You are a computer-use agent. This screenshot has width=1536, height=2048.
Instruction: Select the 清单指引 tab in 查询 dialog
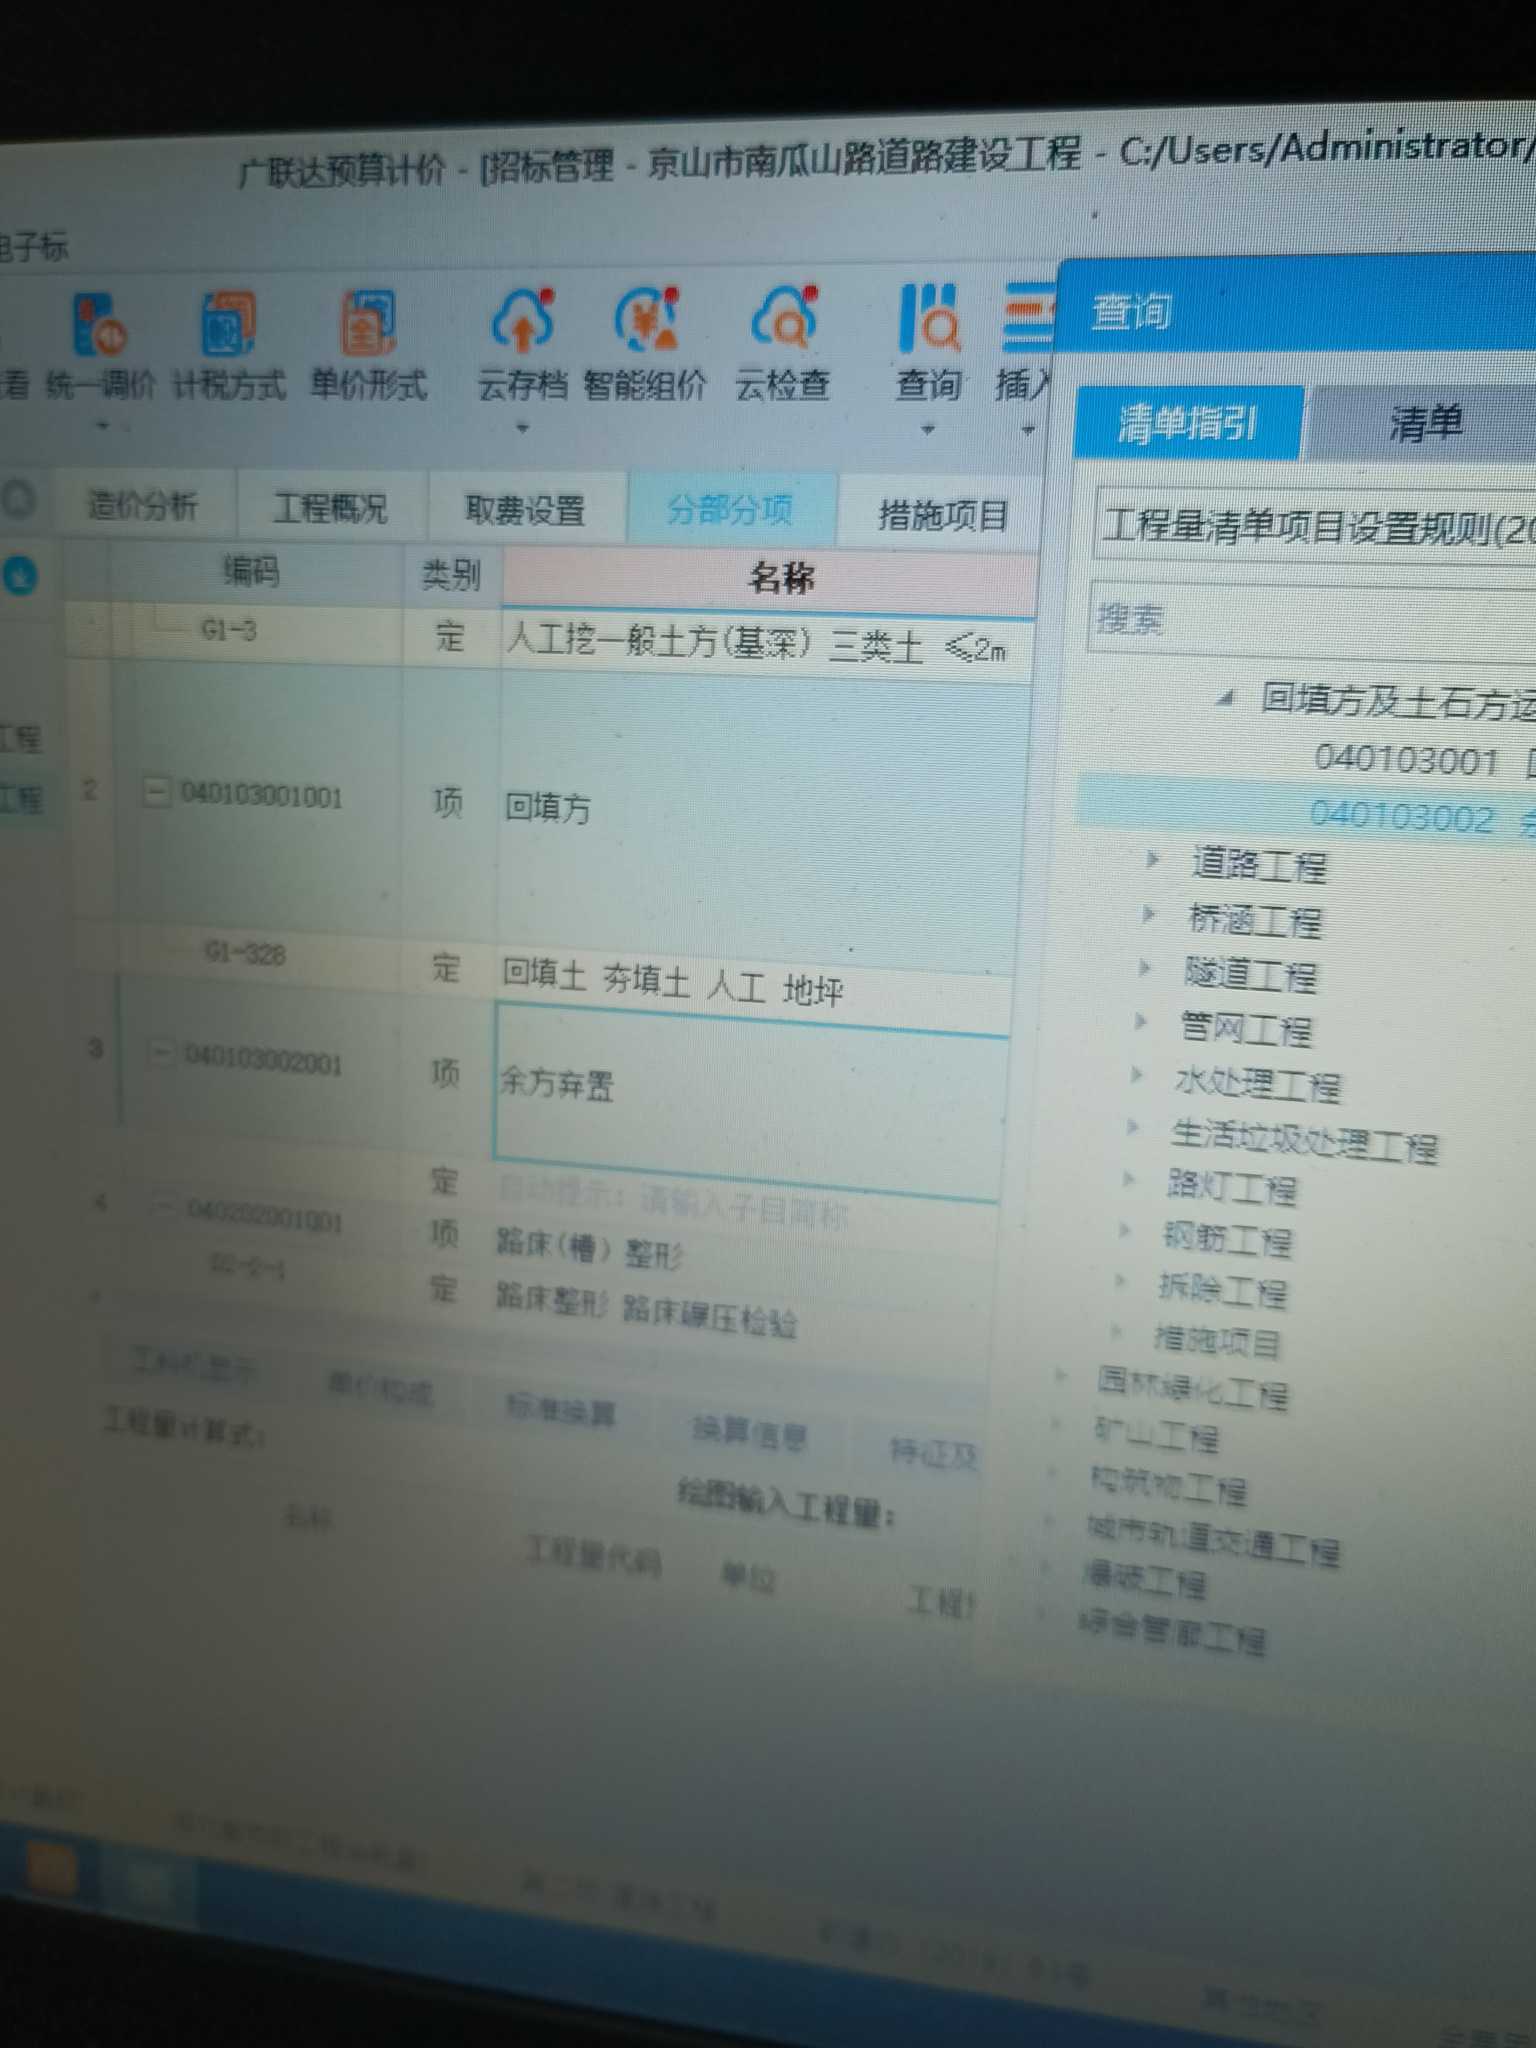coord(1187,424)
